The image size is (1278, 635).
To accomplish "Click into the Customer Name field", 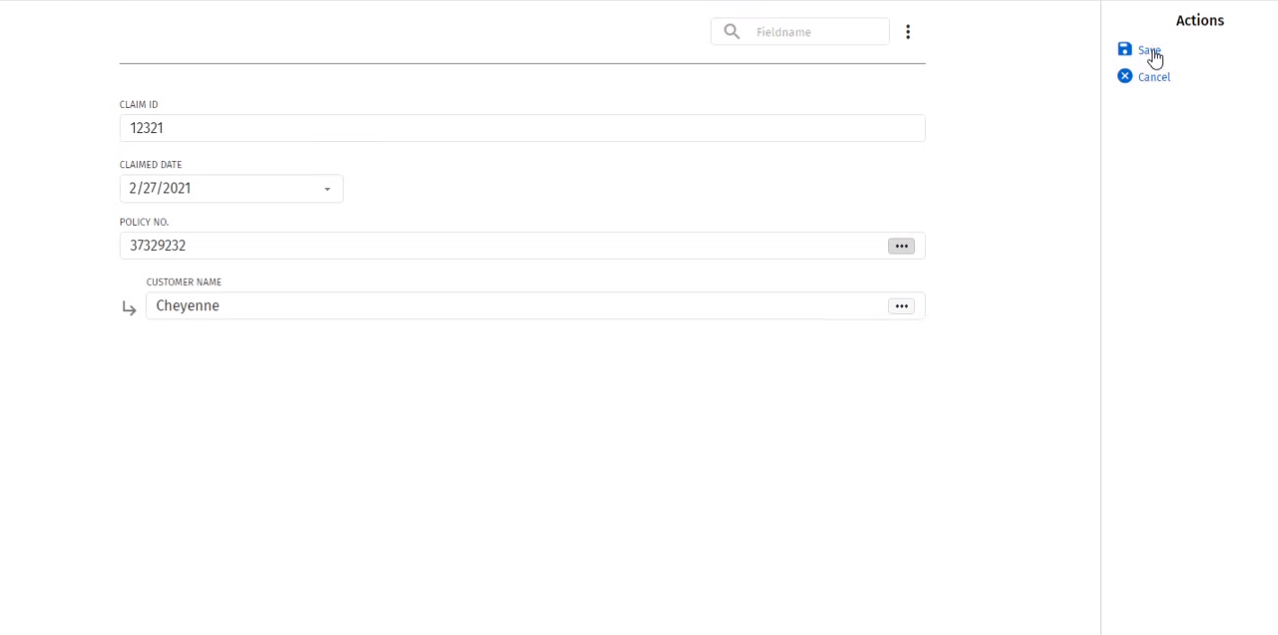I will tap(510, 306).
